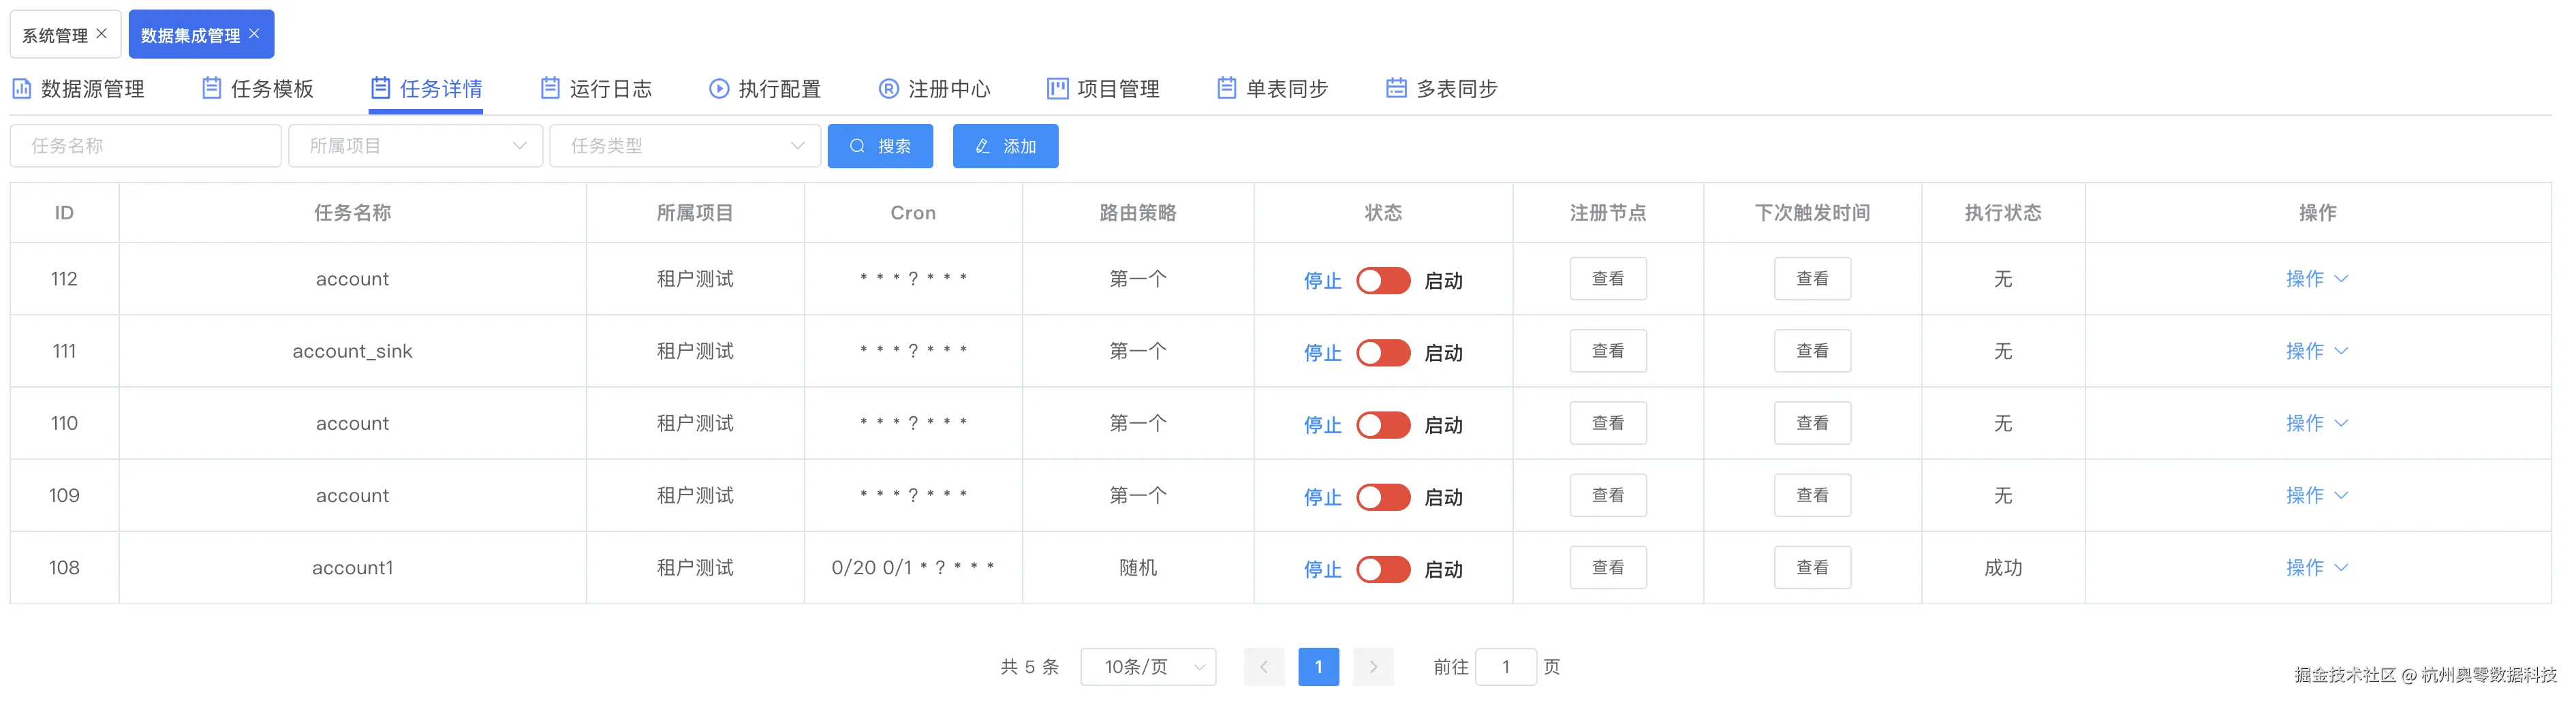Image resolution: width=2576 pixels, height=703 pixels.
Task: Enable task 112 with its 启动 toggle
Action: pyautogui.click(x=1383, y=280)
